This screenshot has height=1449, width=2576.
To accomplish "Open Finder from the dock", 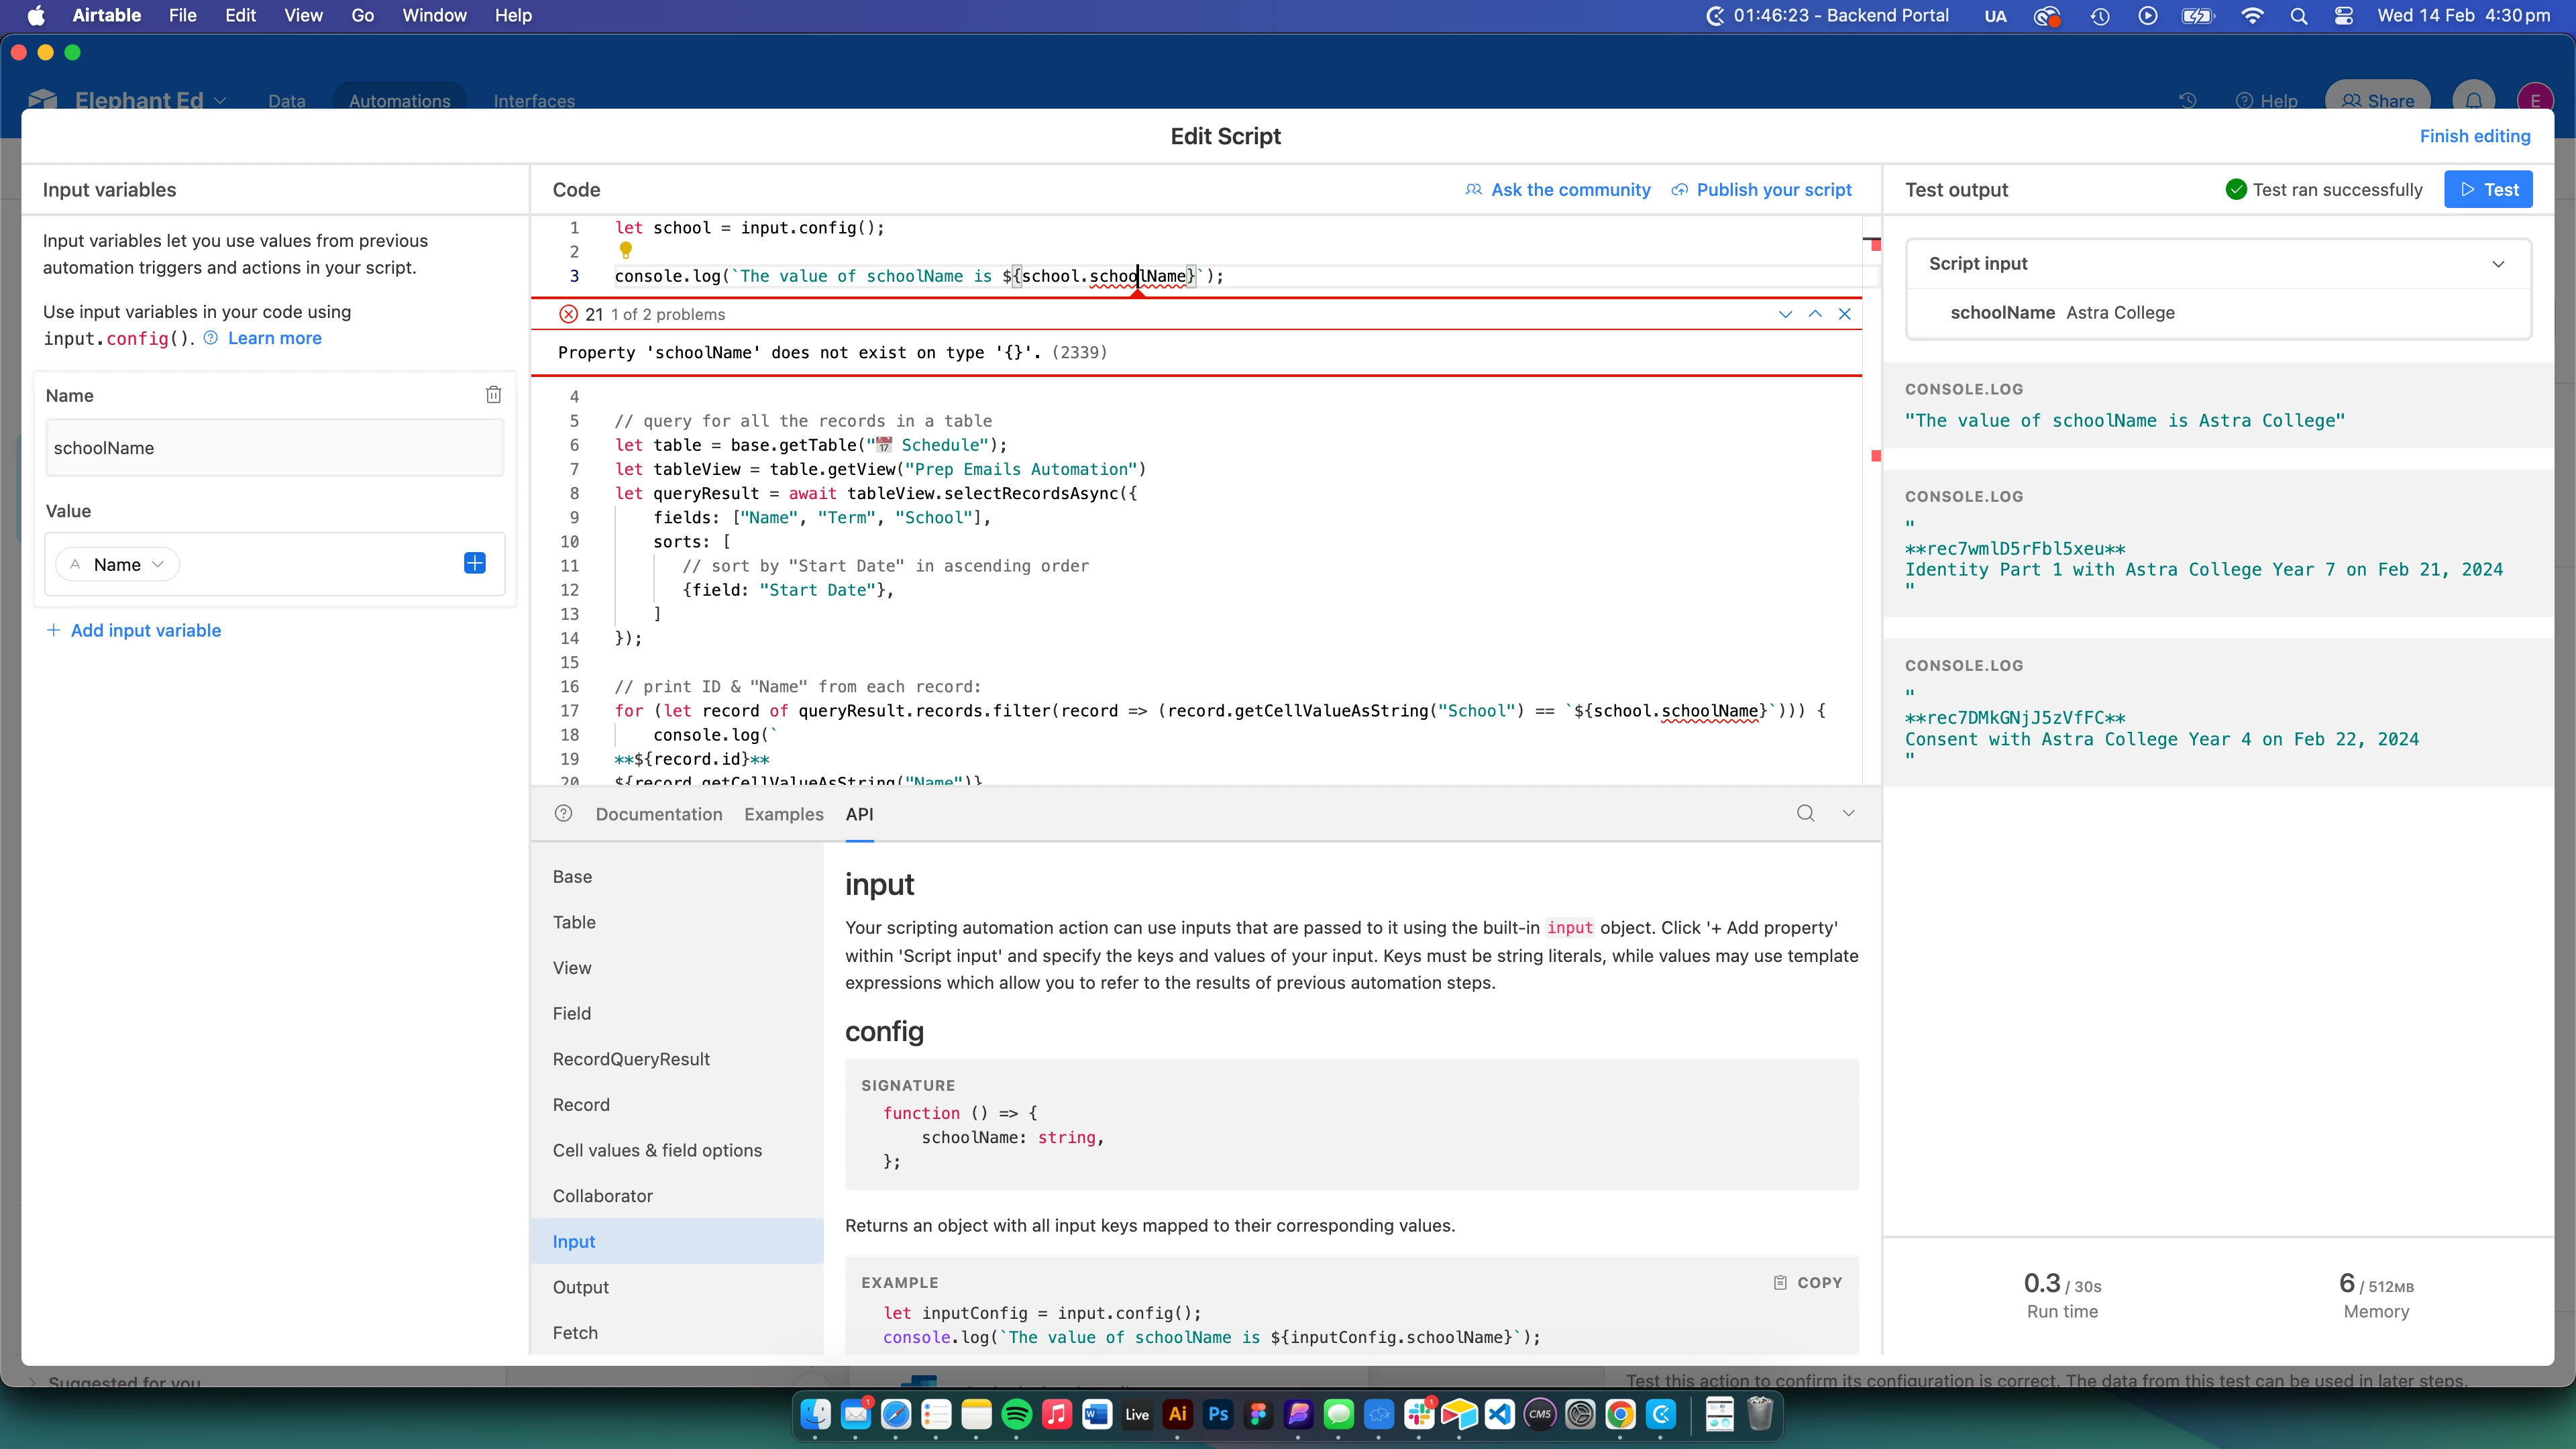I will tap(815, 1414).
